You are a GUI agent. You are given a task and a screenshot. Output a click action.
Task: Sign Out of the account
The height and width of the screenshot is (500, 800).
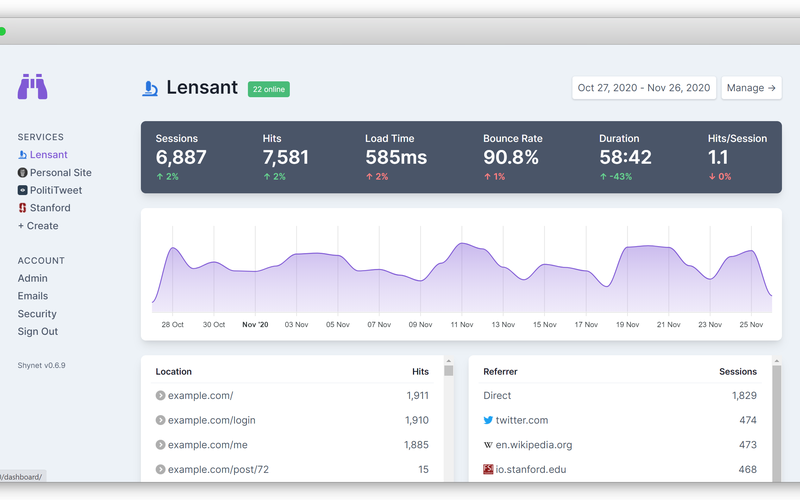point(38,331)
